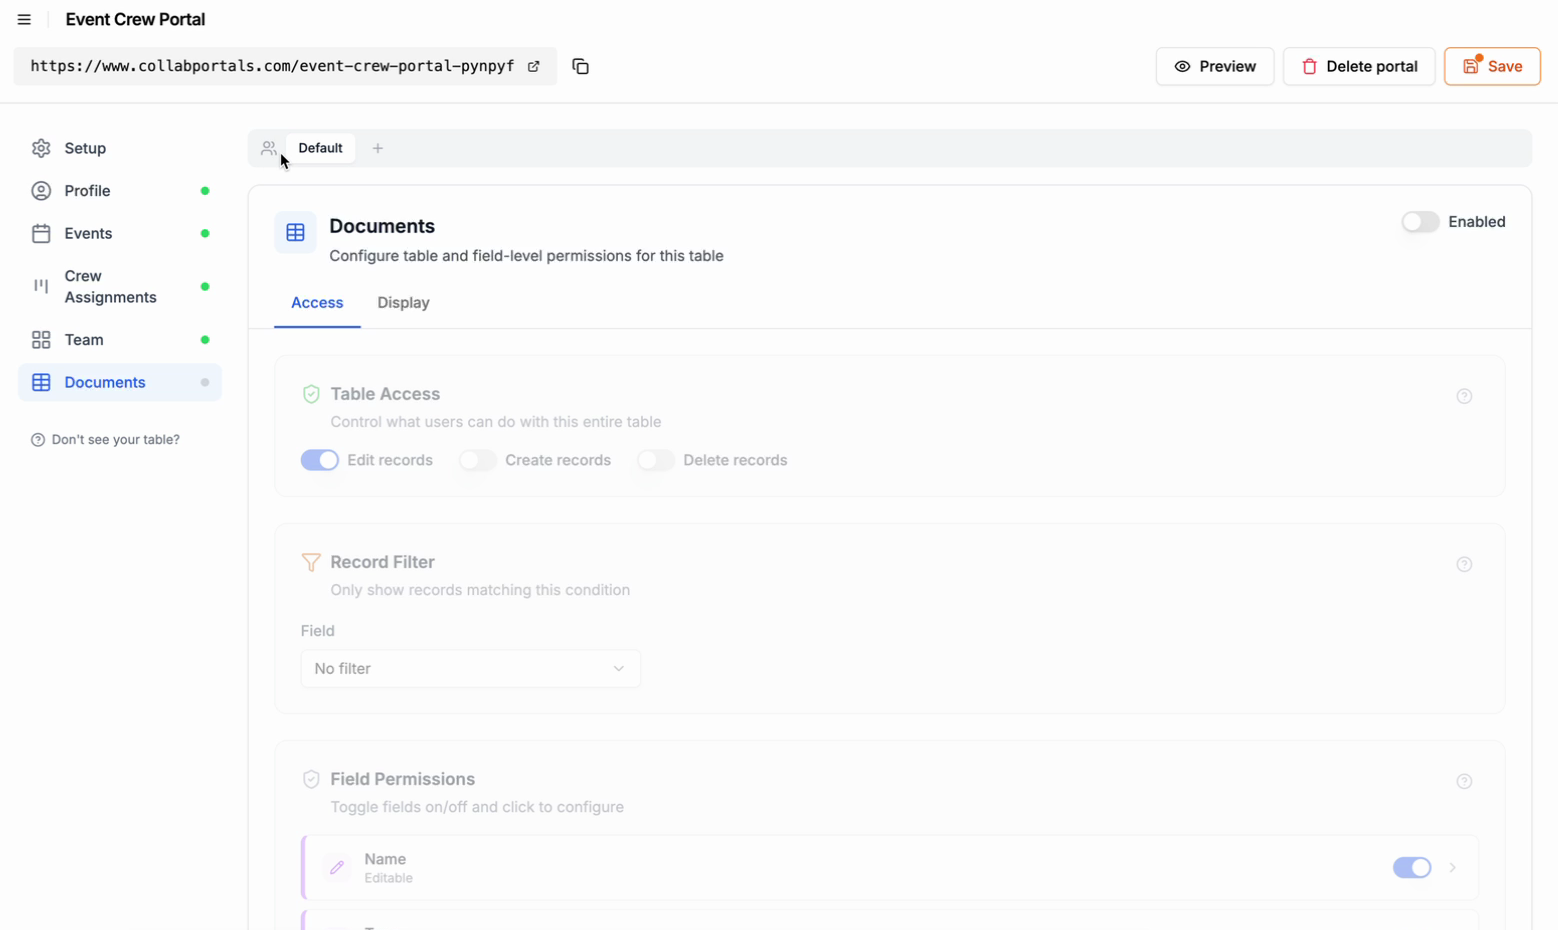Screen dimensions: 1558x930
Task: Click the Record Filter help icon
Action: pyautogui.click(x=1464, y=564)
